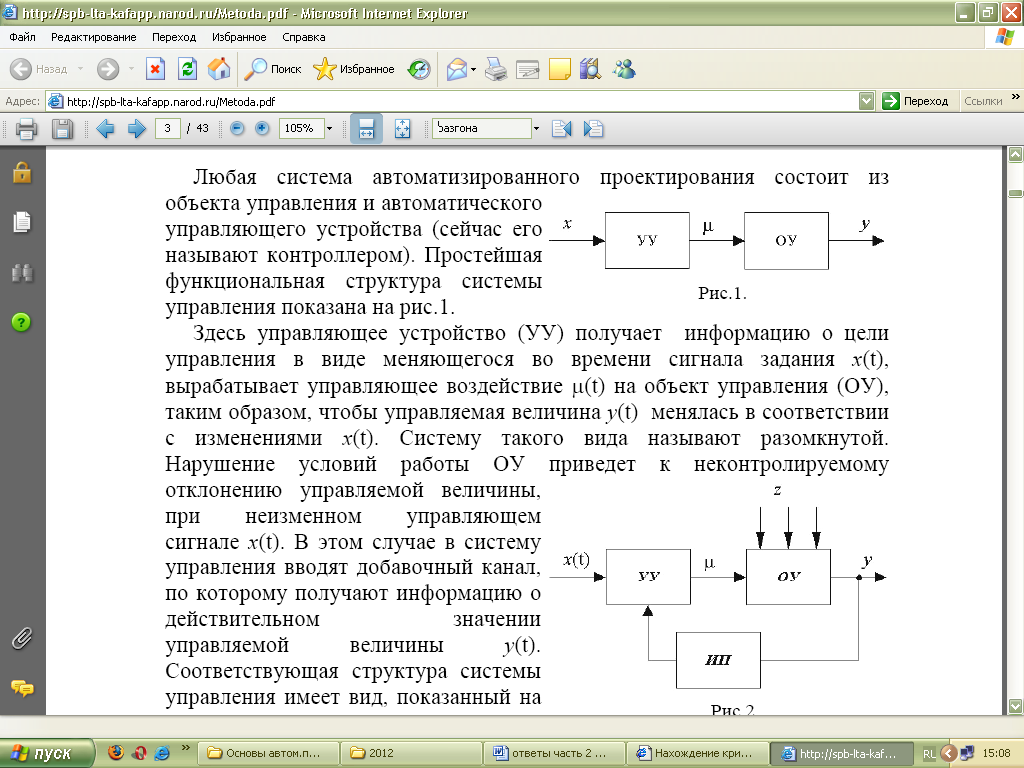The height and width of the screenshot is (768, 1024).
Task: Find next occurrence icon
Action: 593,129
